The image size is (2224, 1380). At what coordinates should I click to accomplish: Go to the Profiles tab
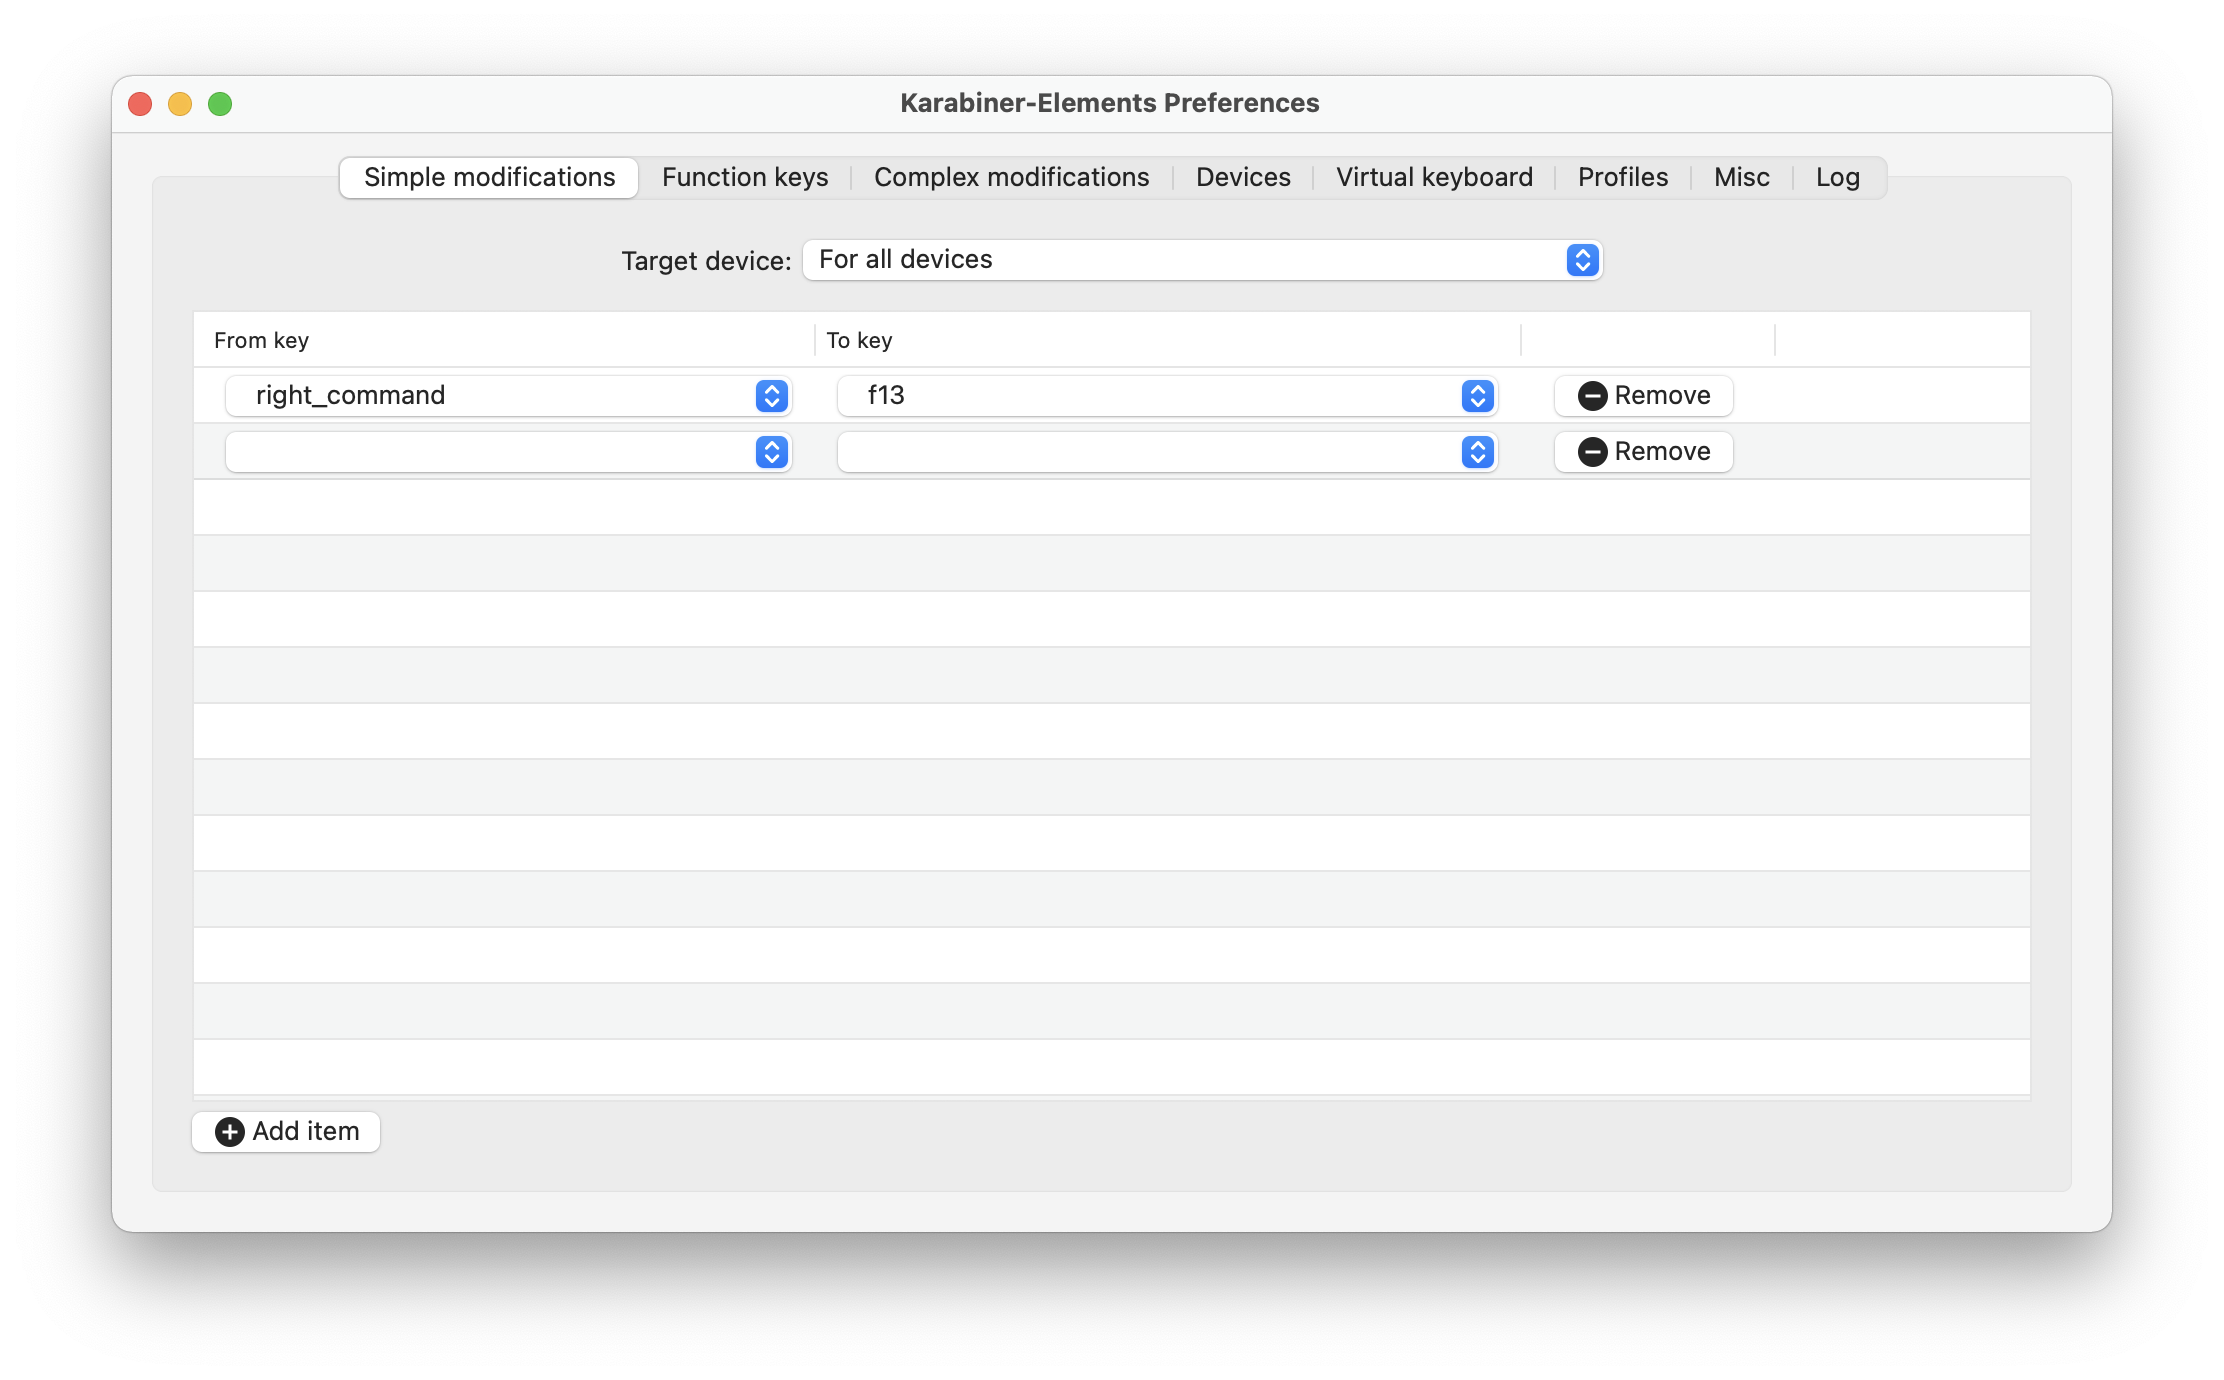[x=1622, y=178]
